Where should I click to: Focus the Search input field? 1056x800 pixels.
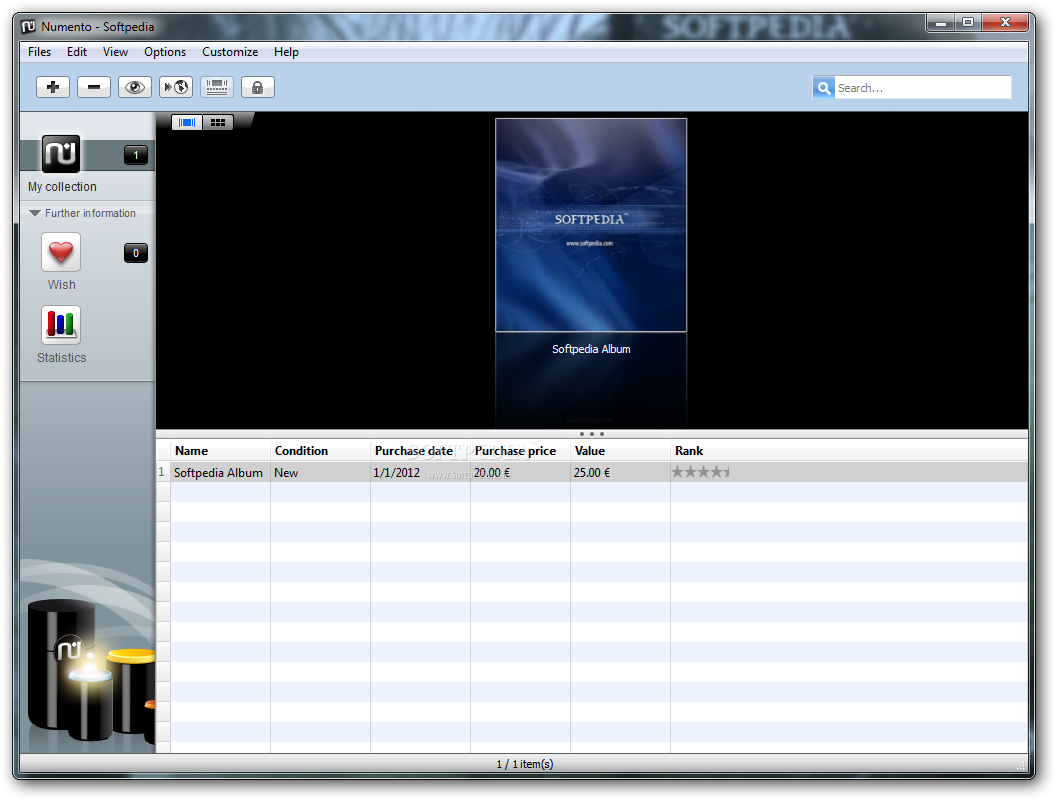tap(923, 88)
